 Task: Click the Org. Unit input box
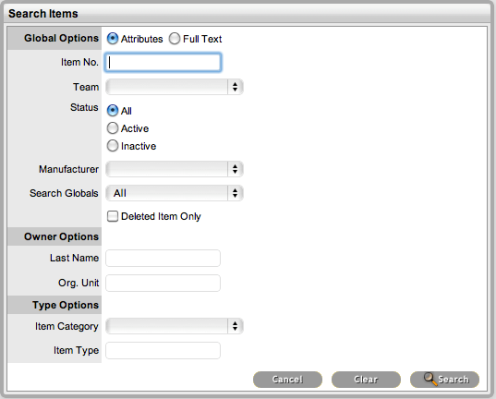coord(163,283)
